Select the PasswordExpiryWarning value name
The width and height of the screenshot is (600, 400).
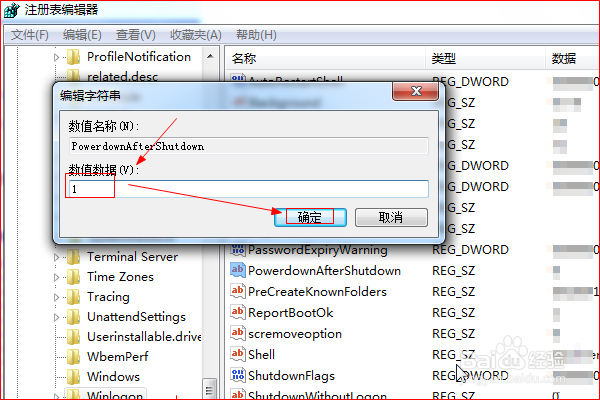(318, 250)
